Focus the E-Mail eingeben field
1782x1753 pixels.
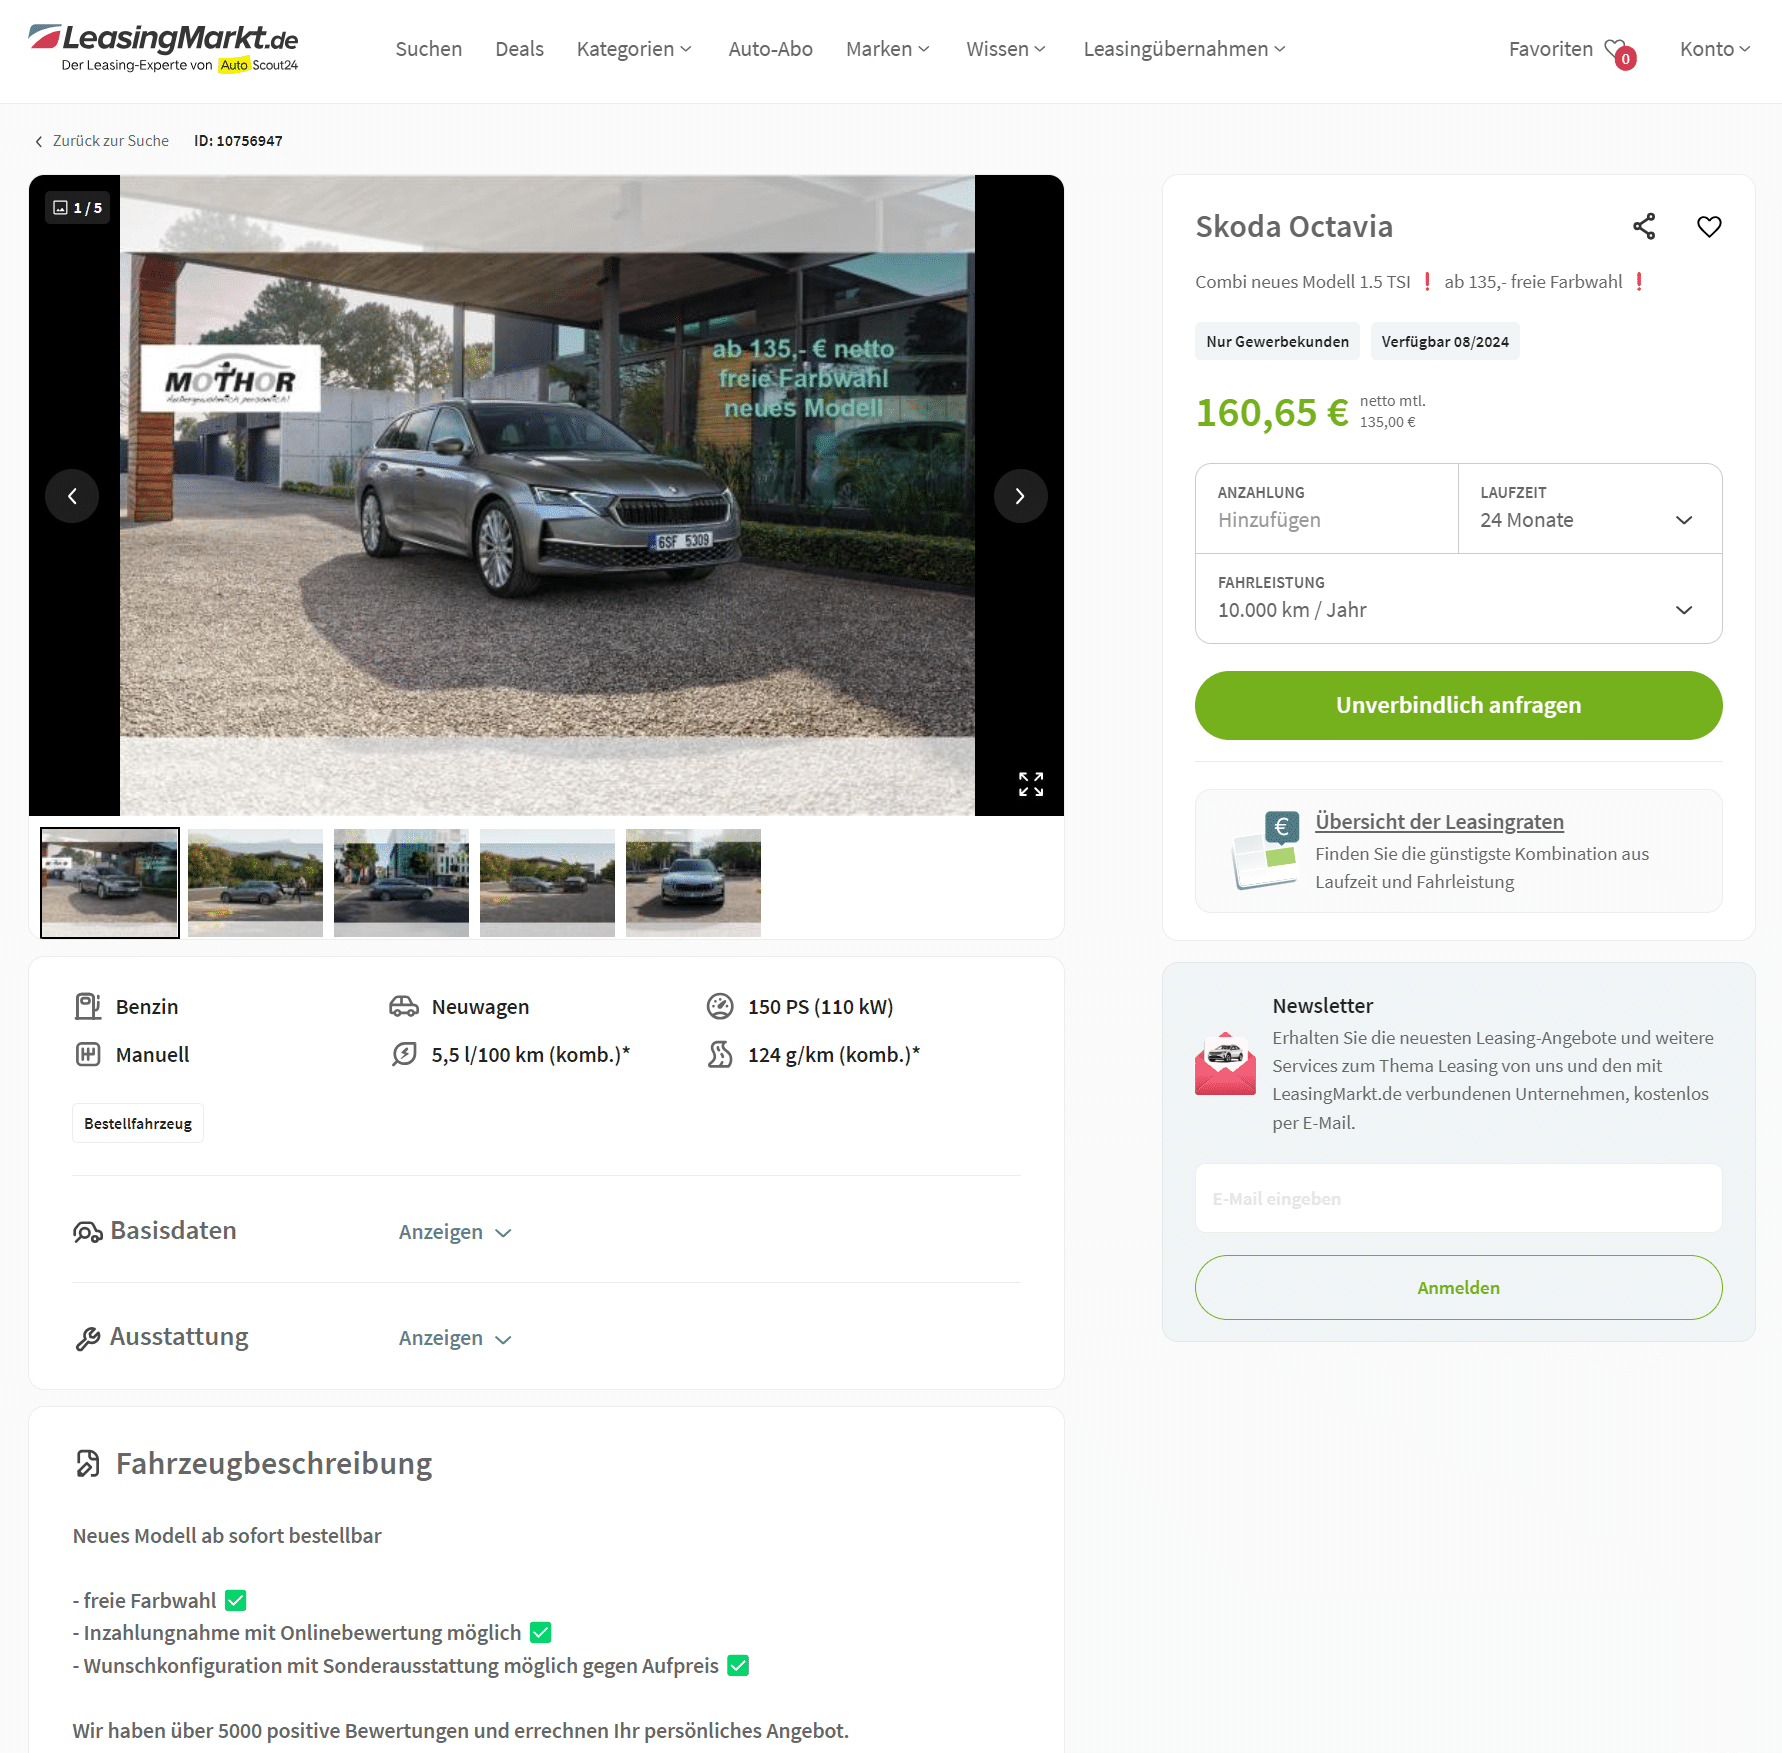[1458, 1199]
